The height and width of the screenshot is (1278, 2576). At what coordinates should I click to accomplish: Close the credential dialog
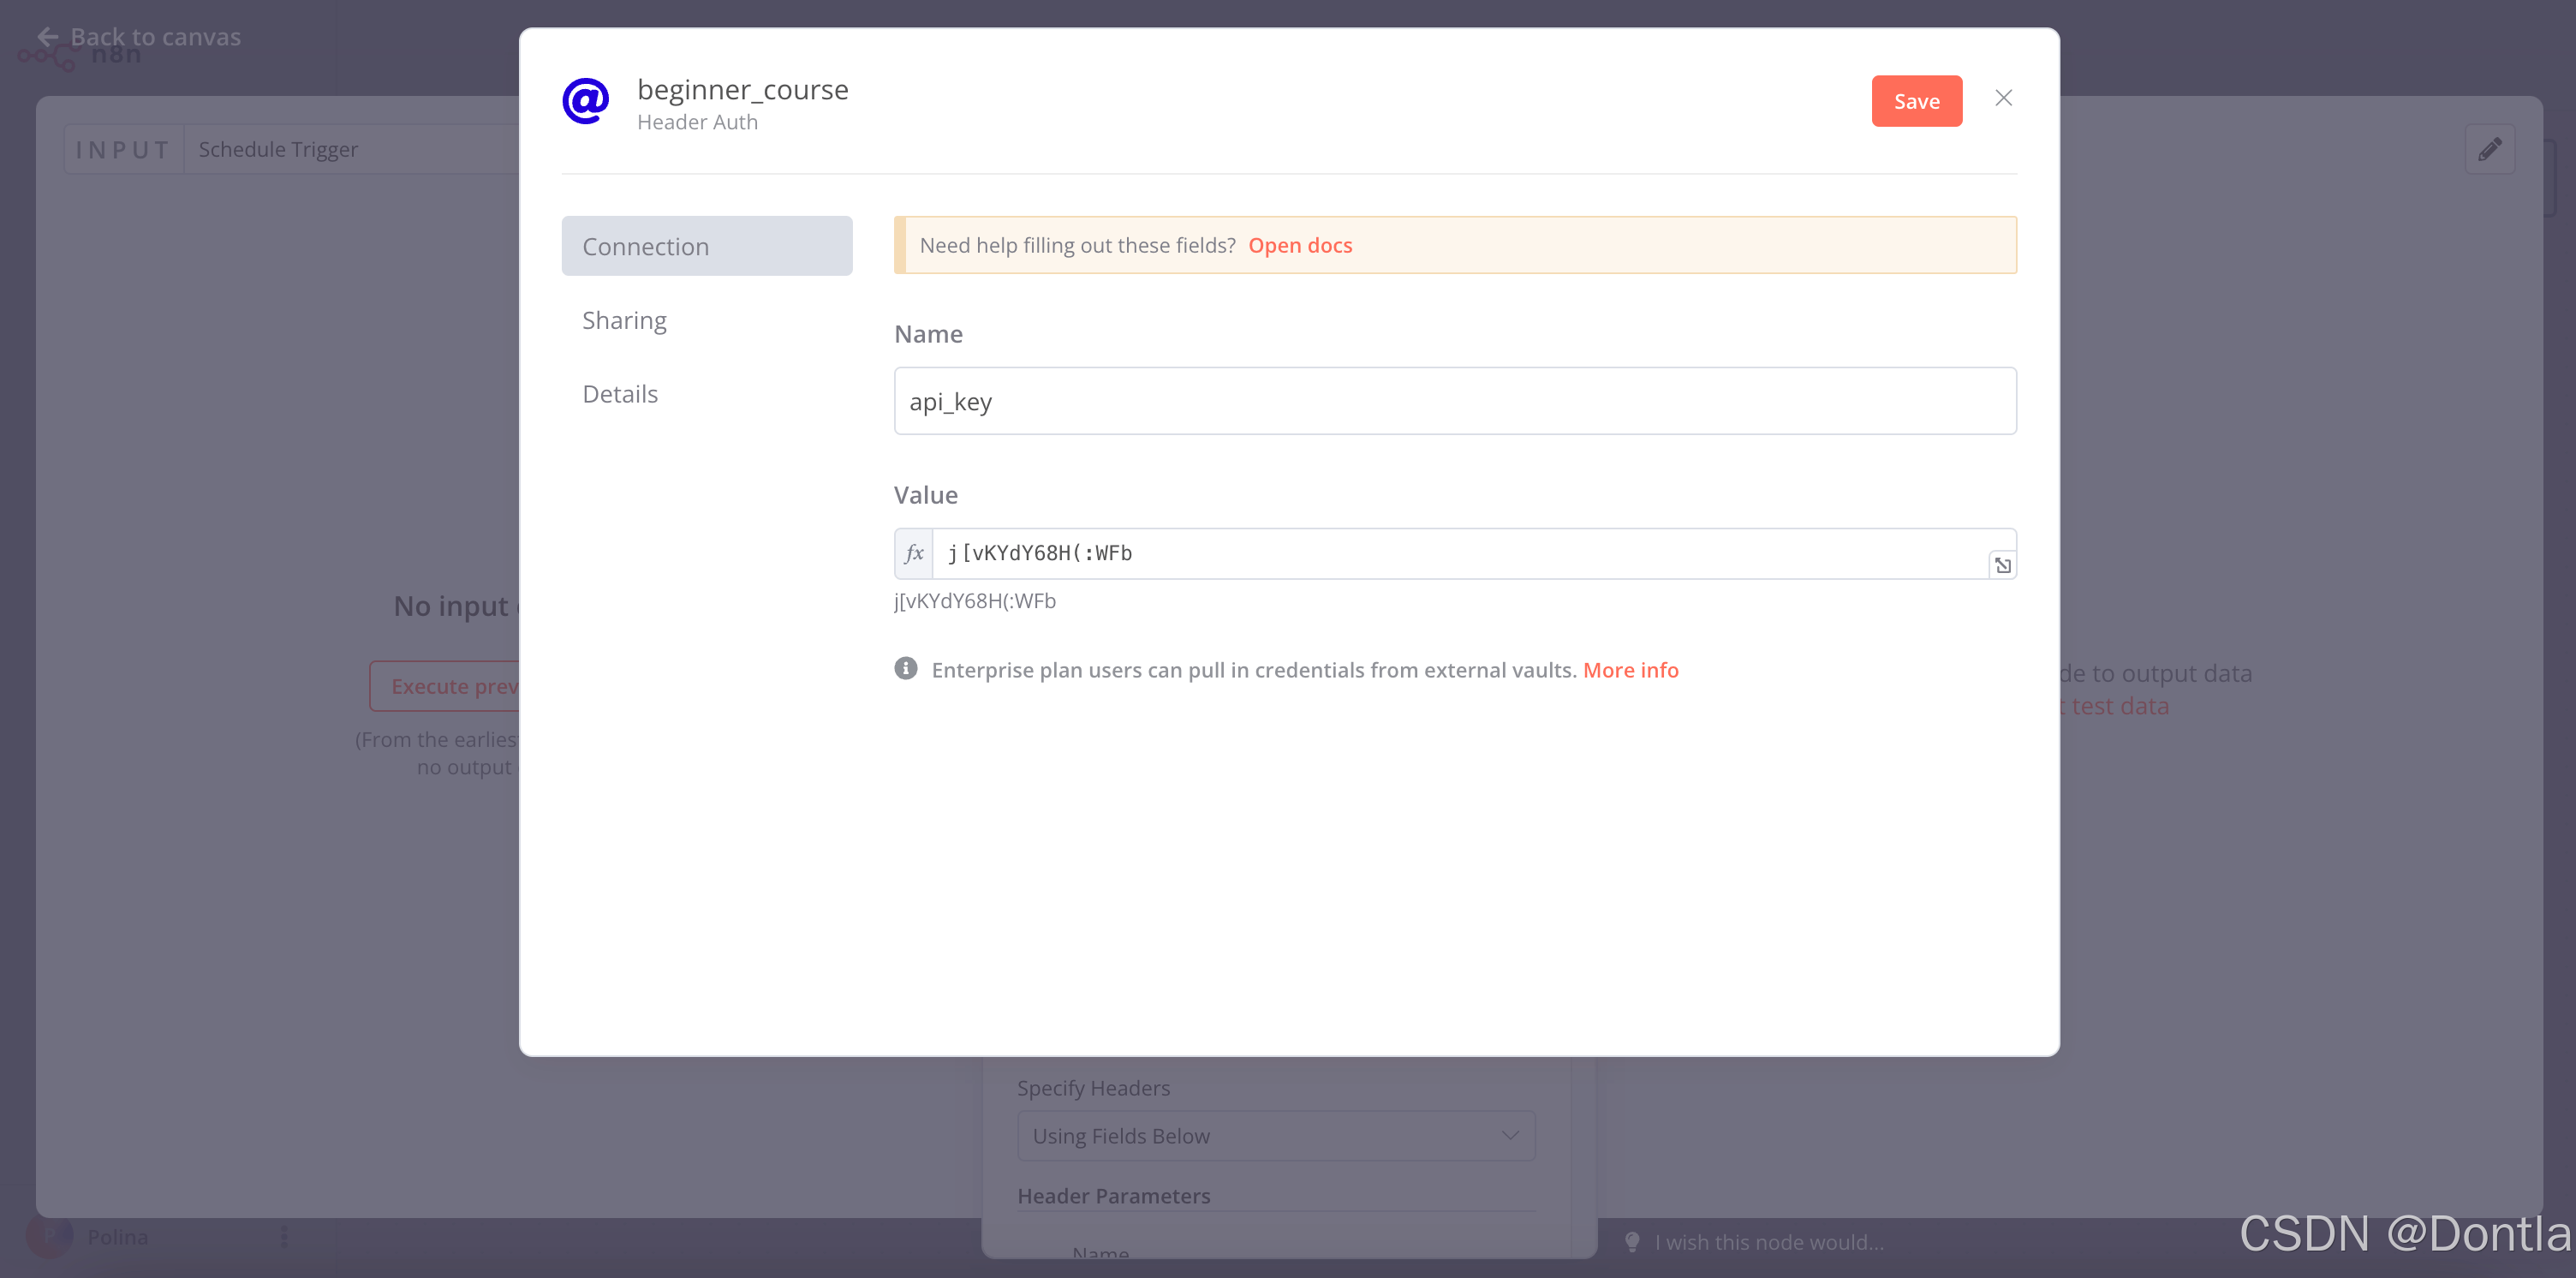click(2003, 98)
